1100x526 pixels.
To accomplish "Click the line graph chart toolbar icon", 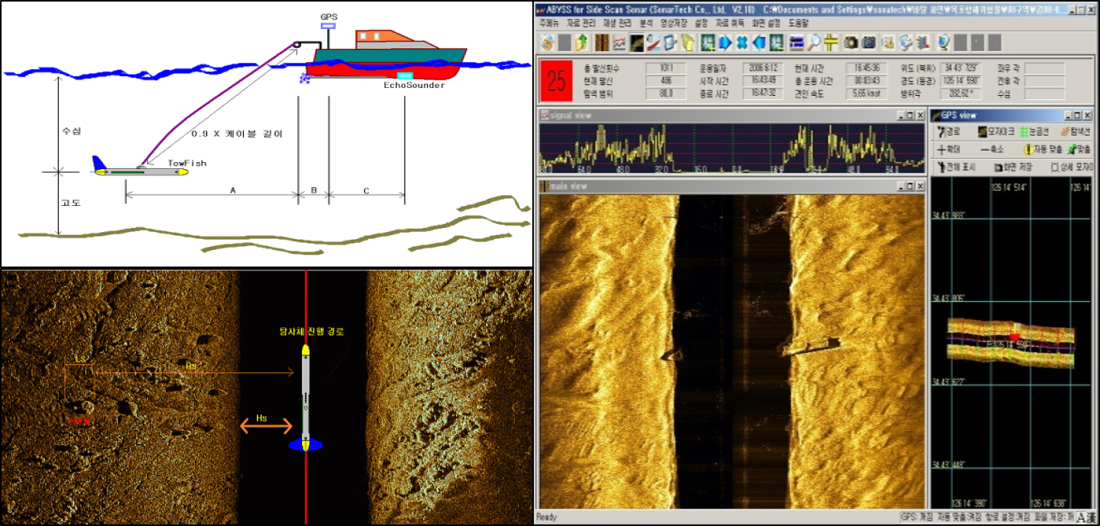I will pyautogui.click(x=618, y=43).
